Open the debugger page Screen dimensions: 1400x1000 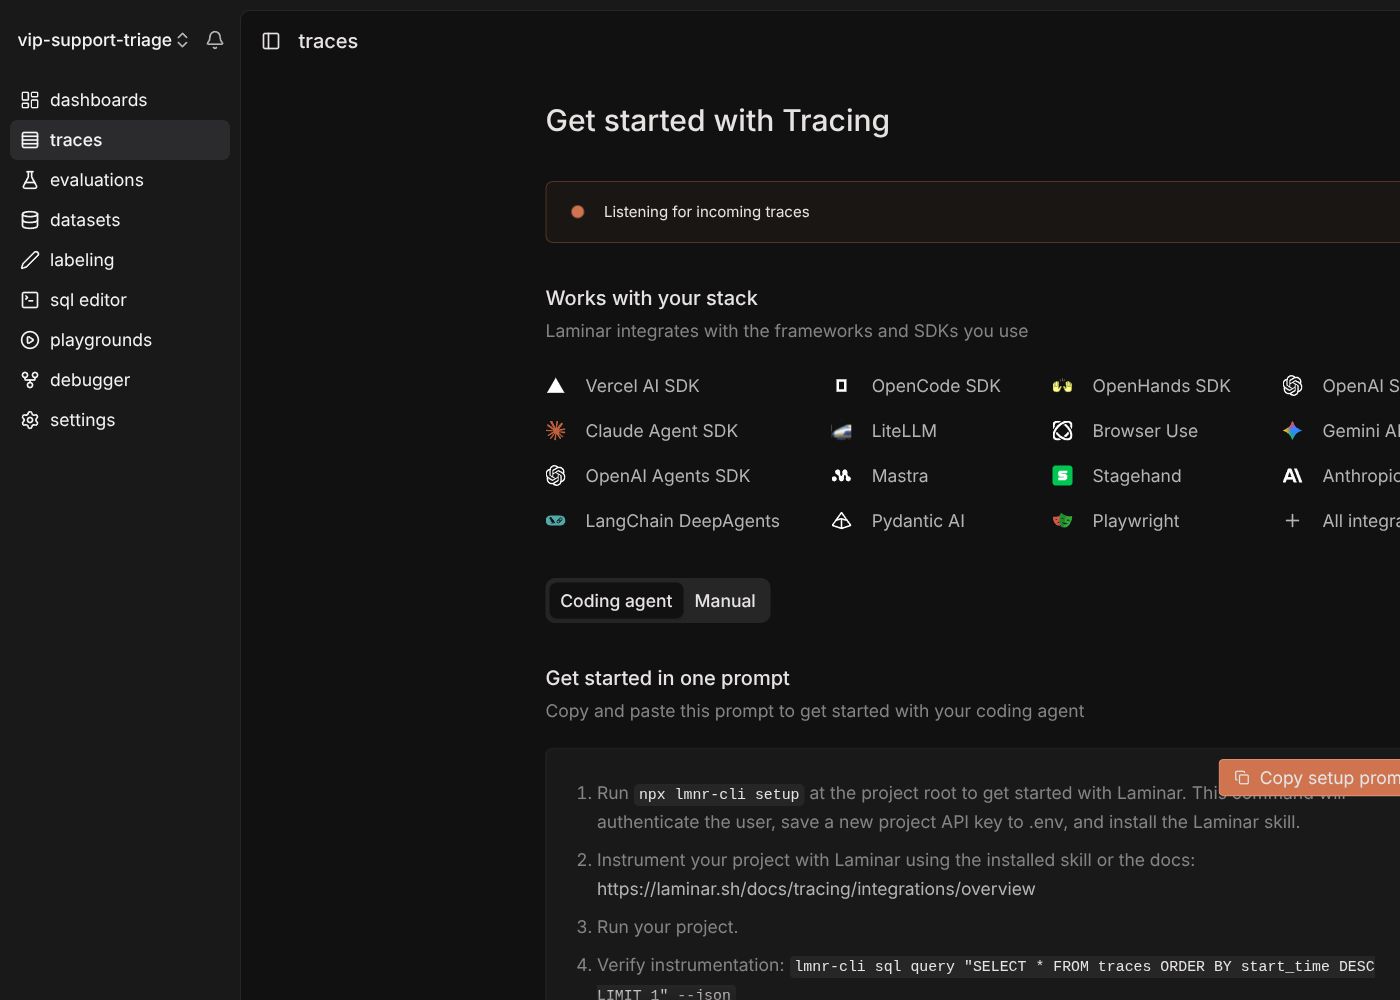(120, 380)
